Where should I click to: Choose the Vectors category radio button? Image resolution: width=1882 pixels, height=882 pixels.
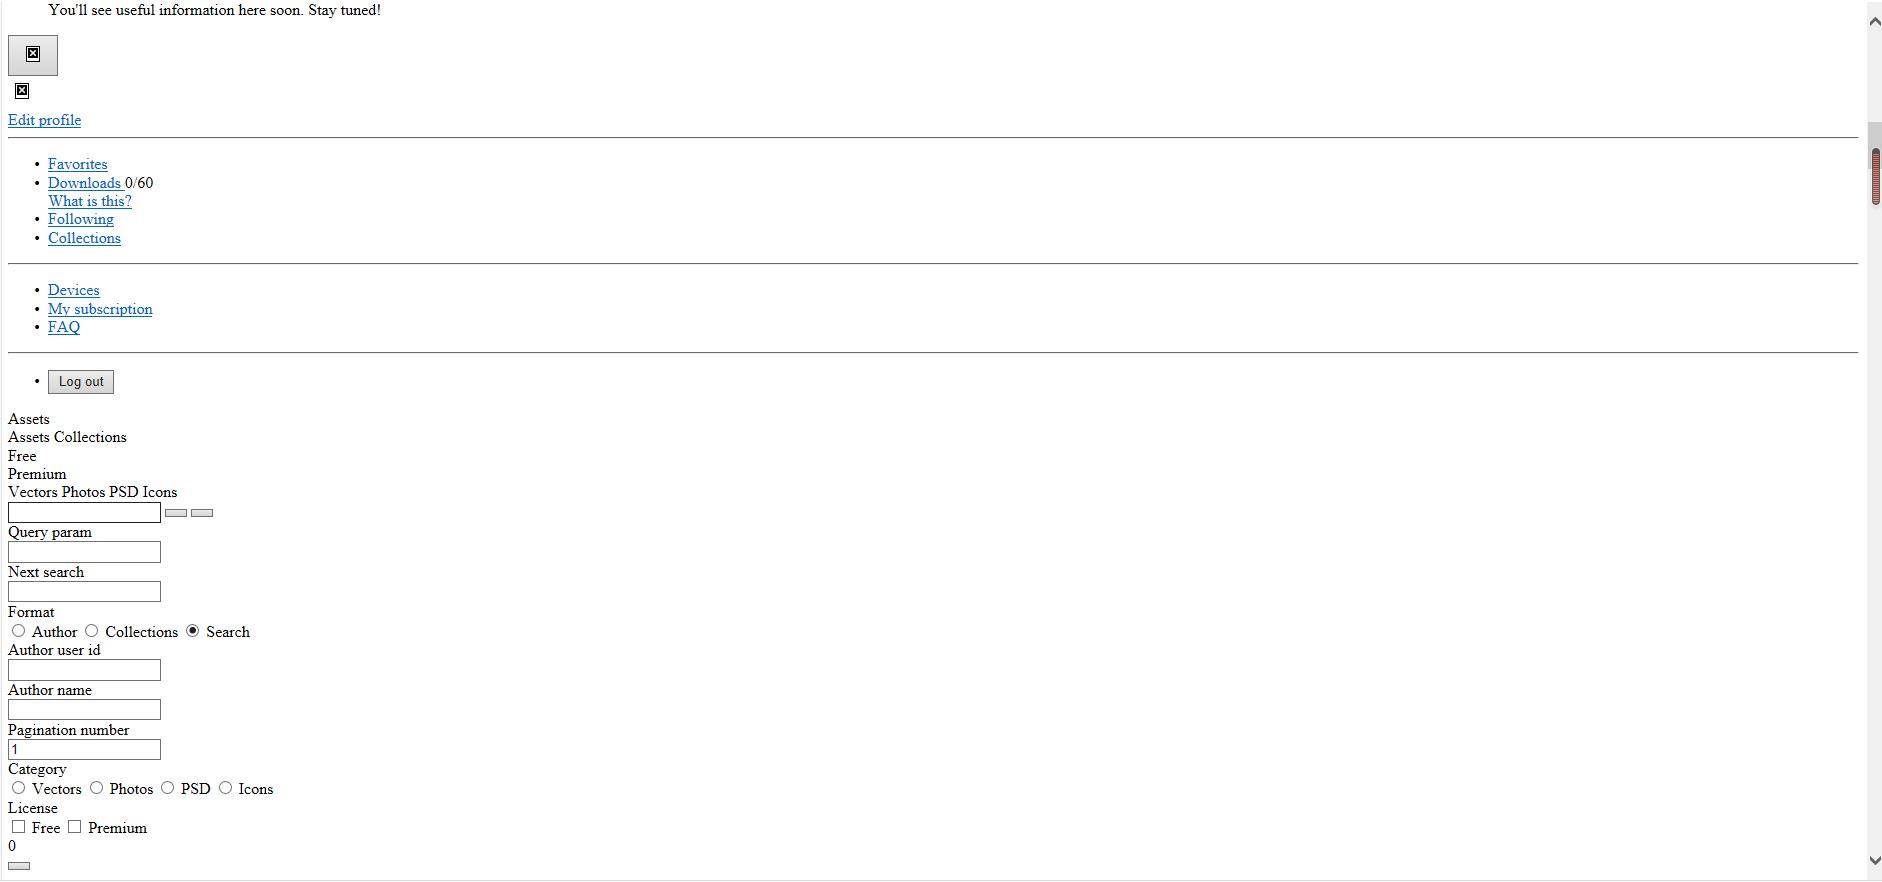[18, 788]
